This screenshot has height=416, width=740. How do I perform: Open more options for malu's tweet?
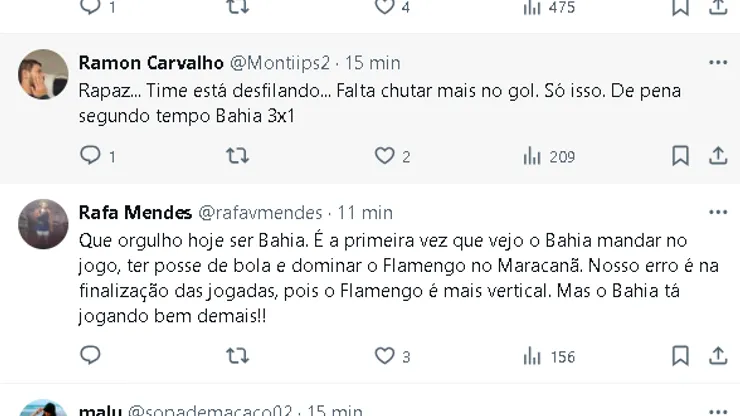coord(718,410)
